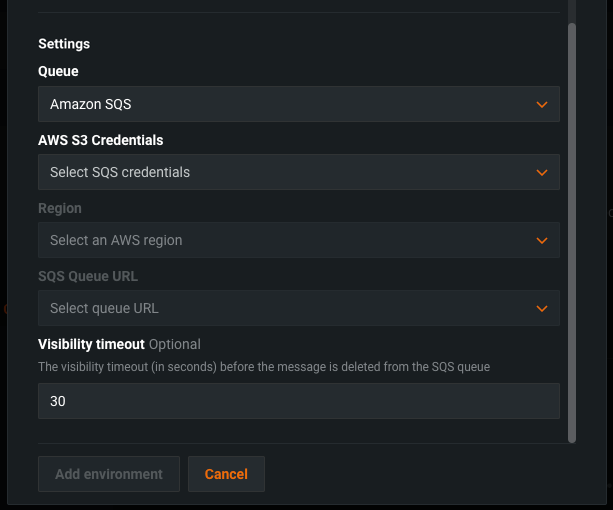The width and height of the screenshot is (613, 510).
Task: Click the chevron arrow on the Queue dropdown
Action: [x=541, y=104]
